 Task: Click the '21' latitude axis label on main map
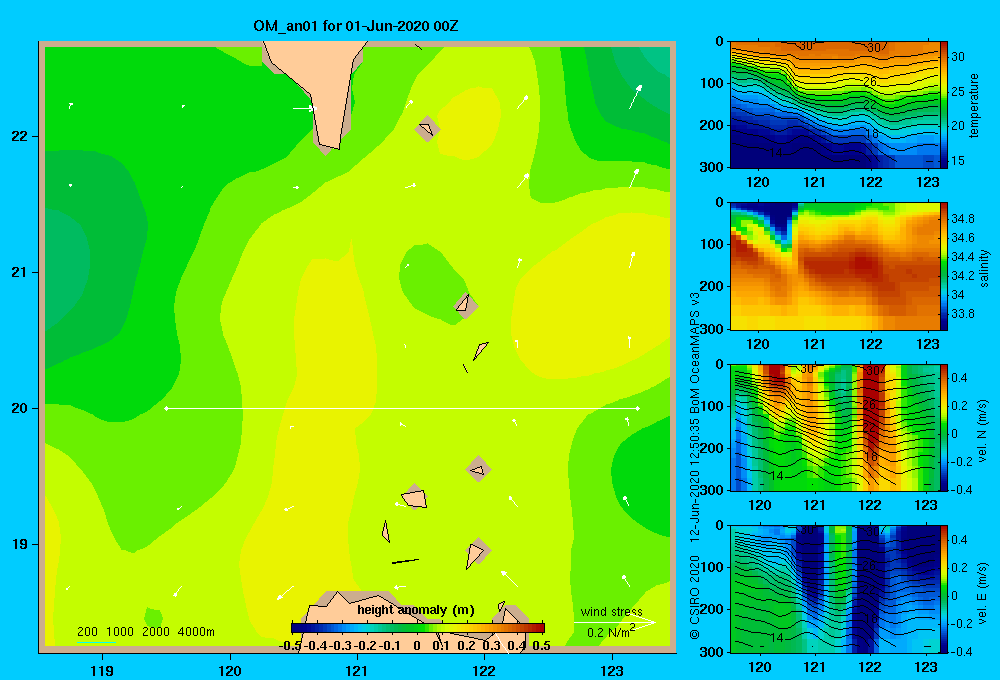coord(20,272)
